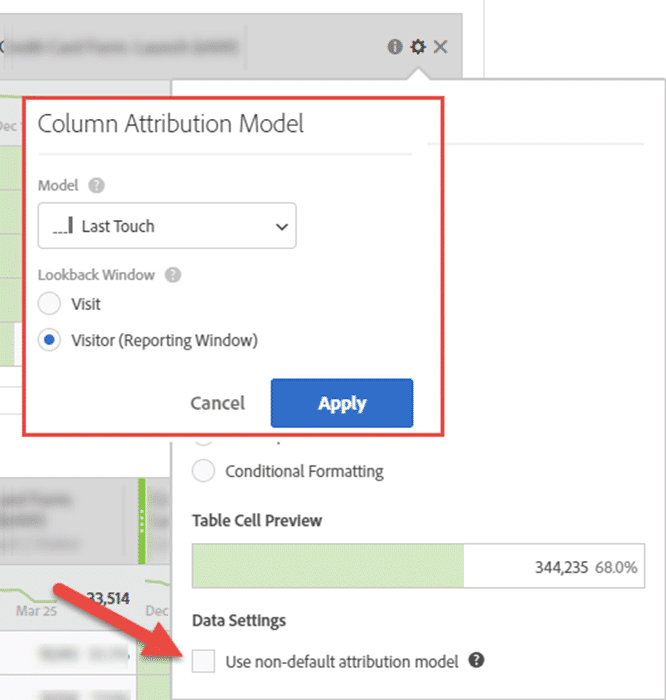Open the column settings gear
Viewport: 666px width, 700px height.
coord(418,46)
